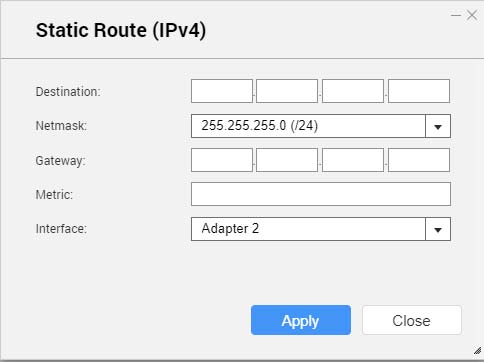Click the fourth Gateway octet field
The height and width of the screenshot is (362, 484).
(419, 160)
